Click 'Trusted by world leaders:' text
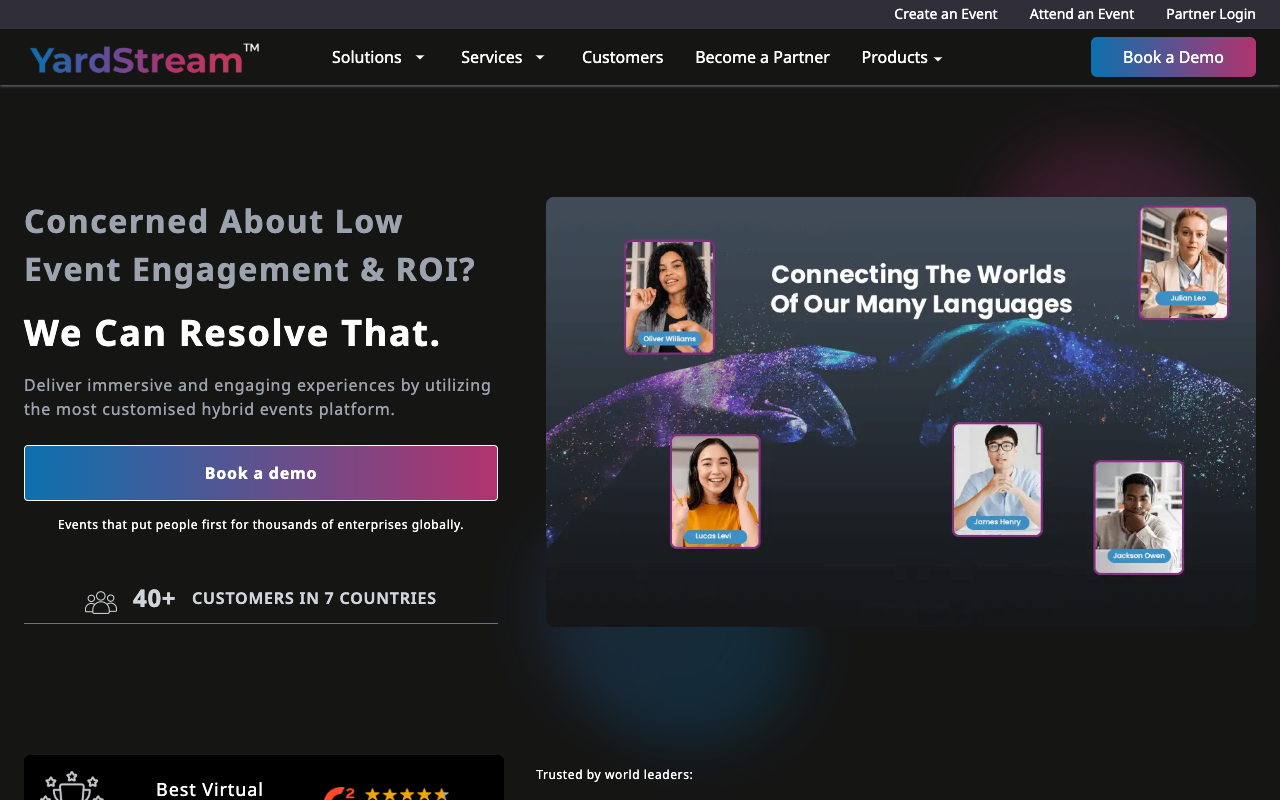The image size is (1280, 800). [614, 775]
